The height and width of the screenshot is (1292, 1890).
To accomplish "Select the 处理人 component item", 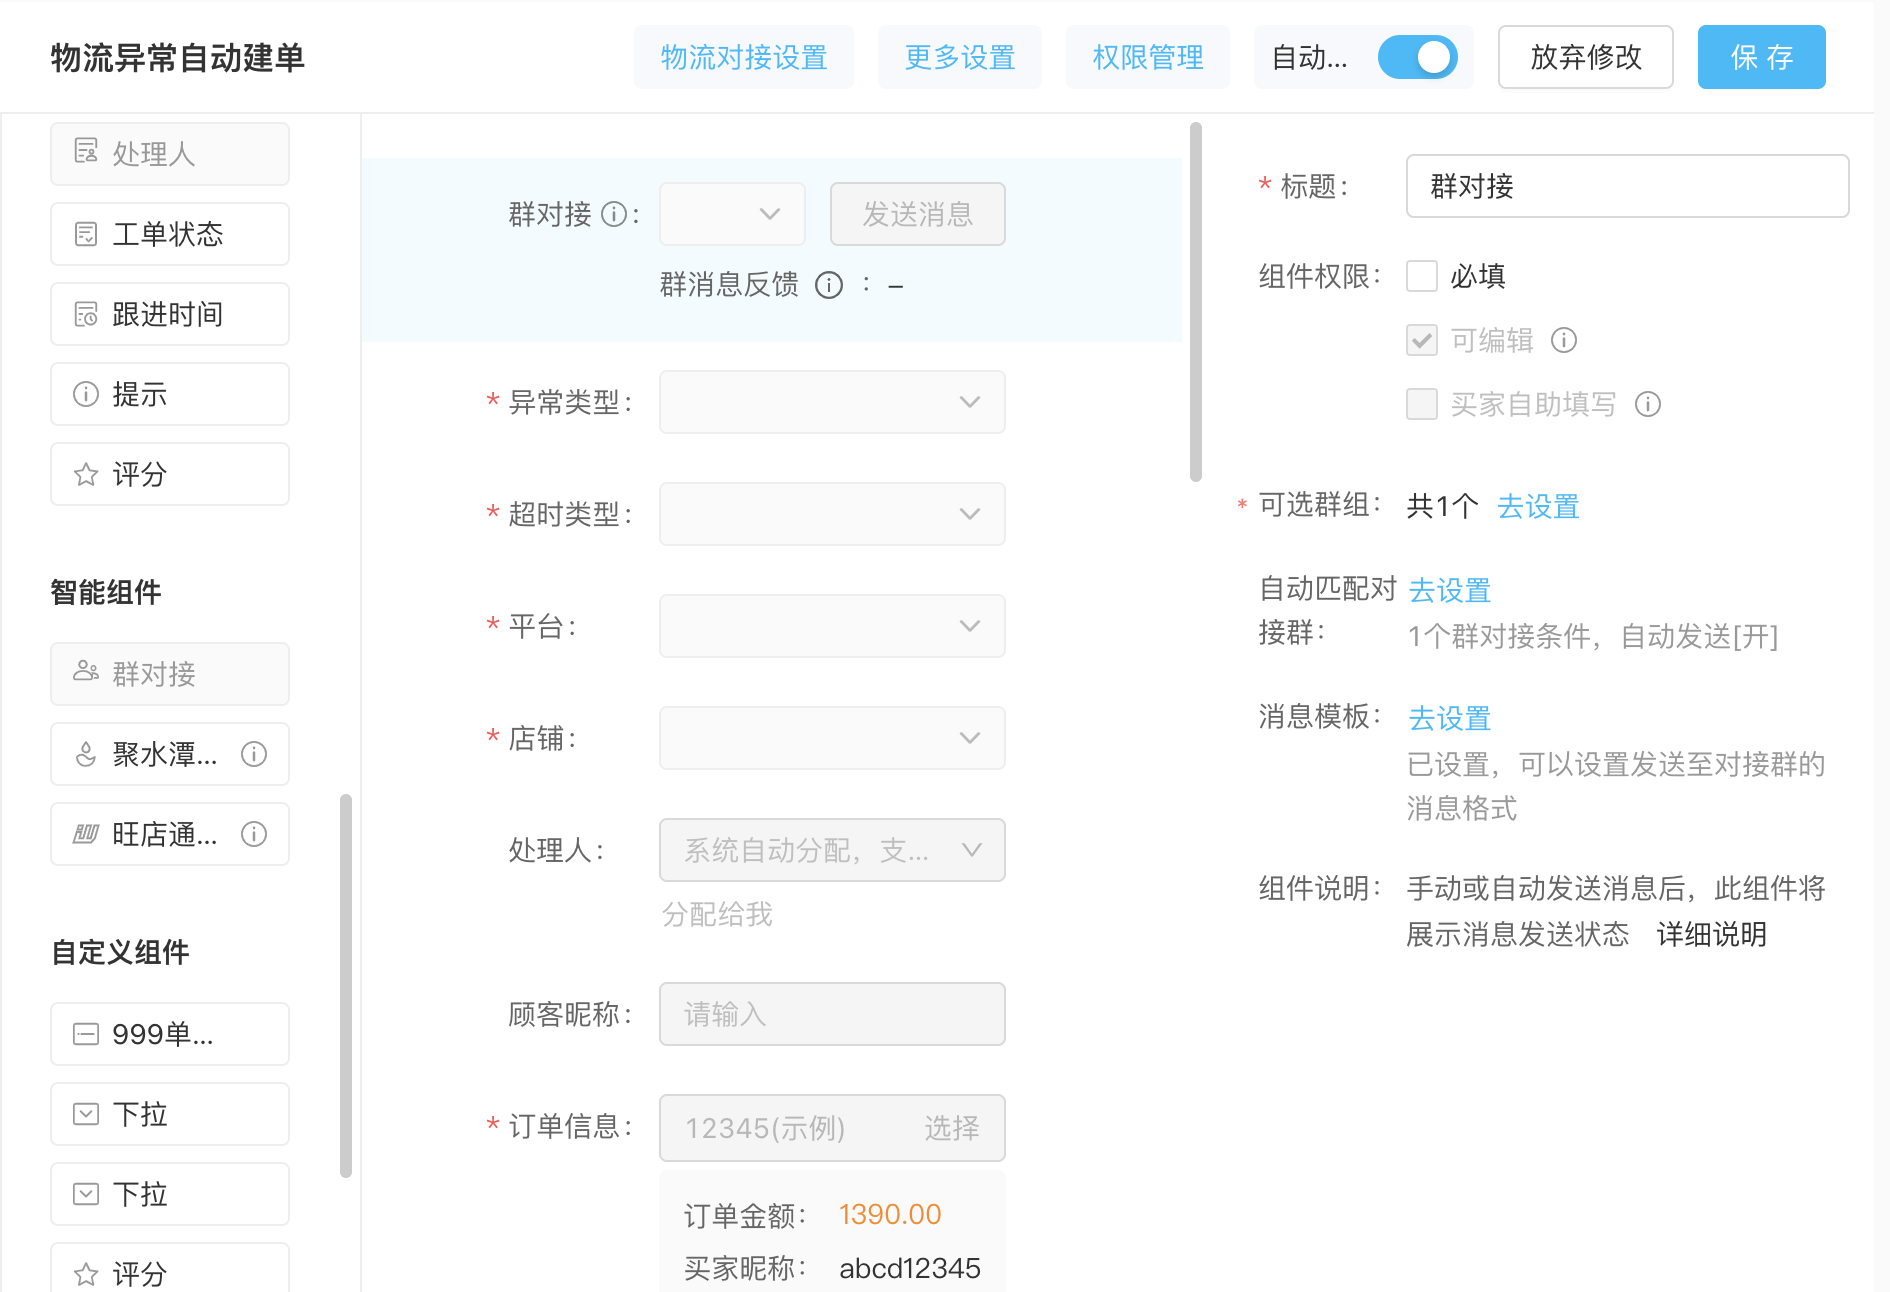I will click(170, 154).
